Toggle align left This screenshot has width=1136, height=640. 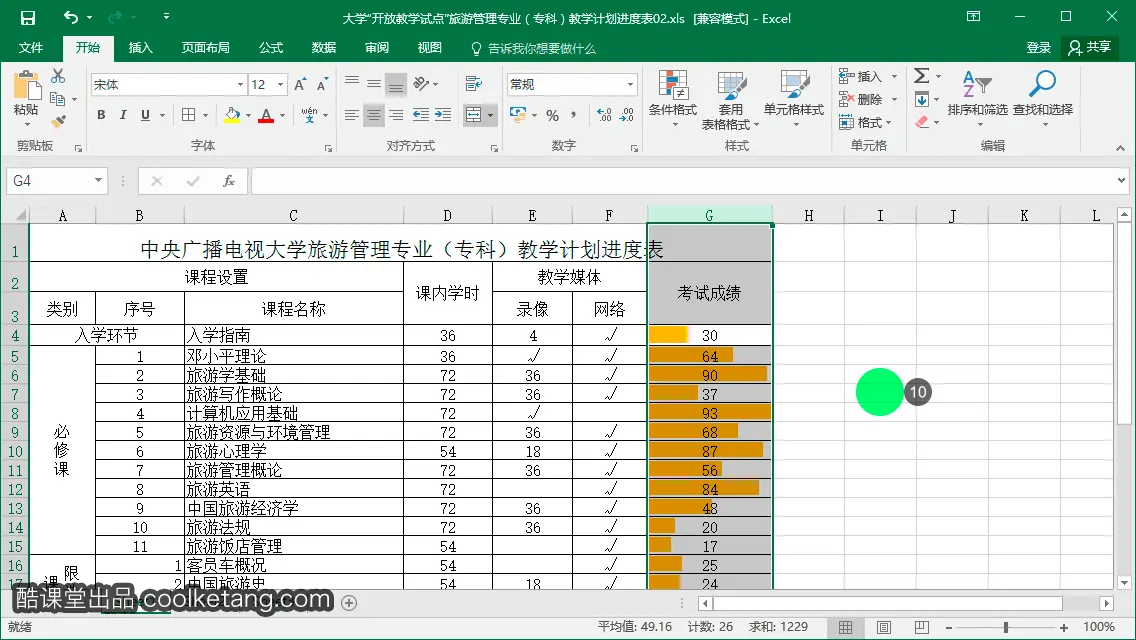click(351, 115)
